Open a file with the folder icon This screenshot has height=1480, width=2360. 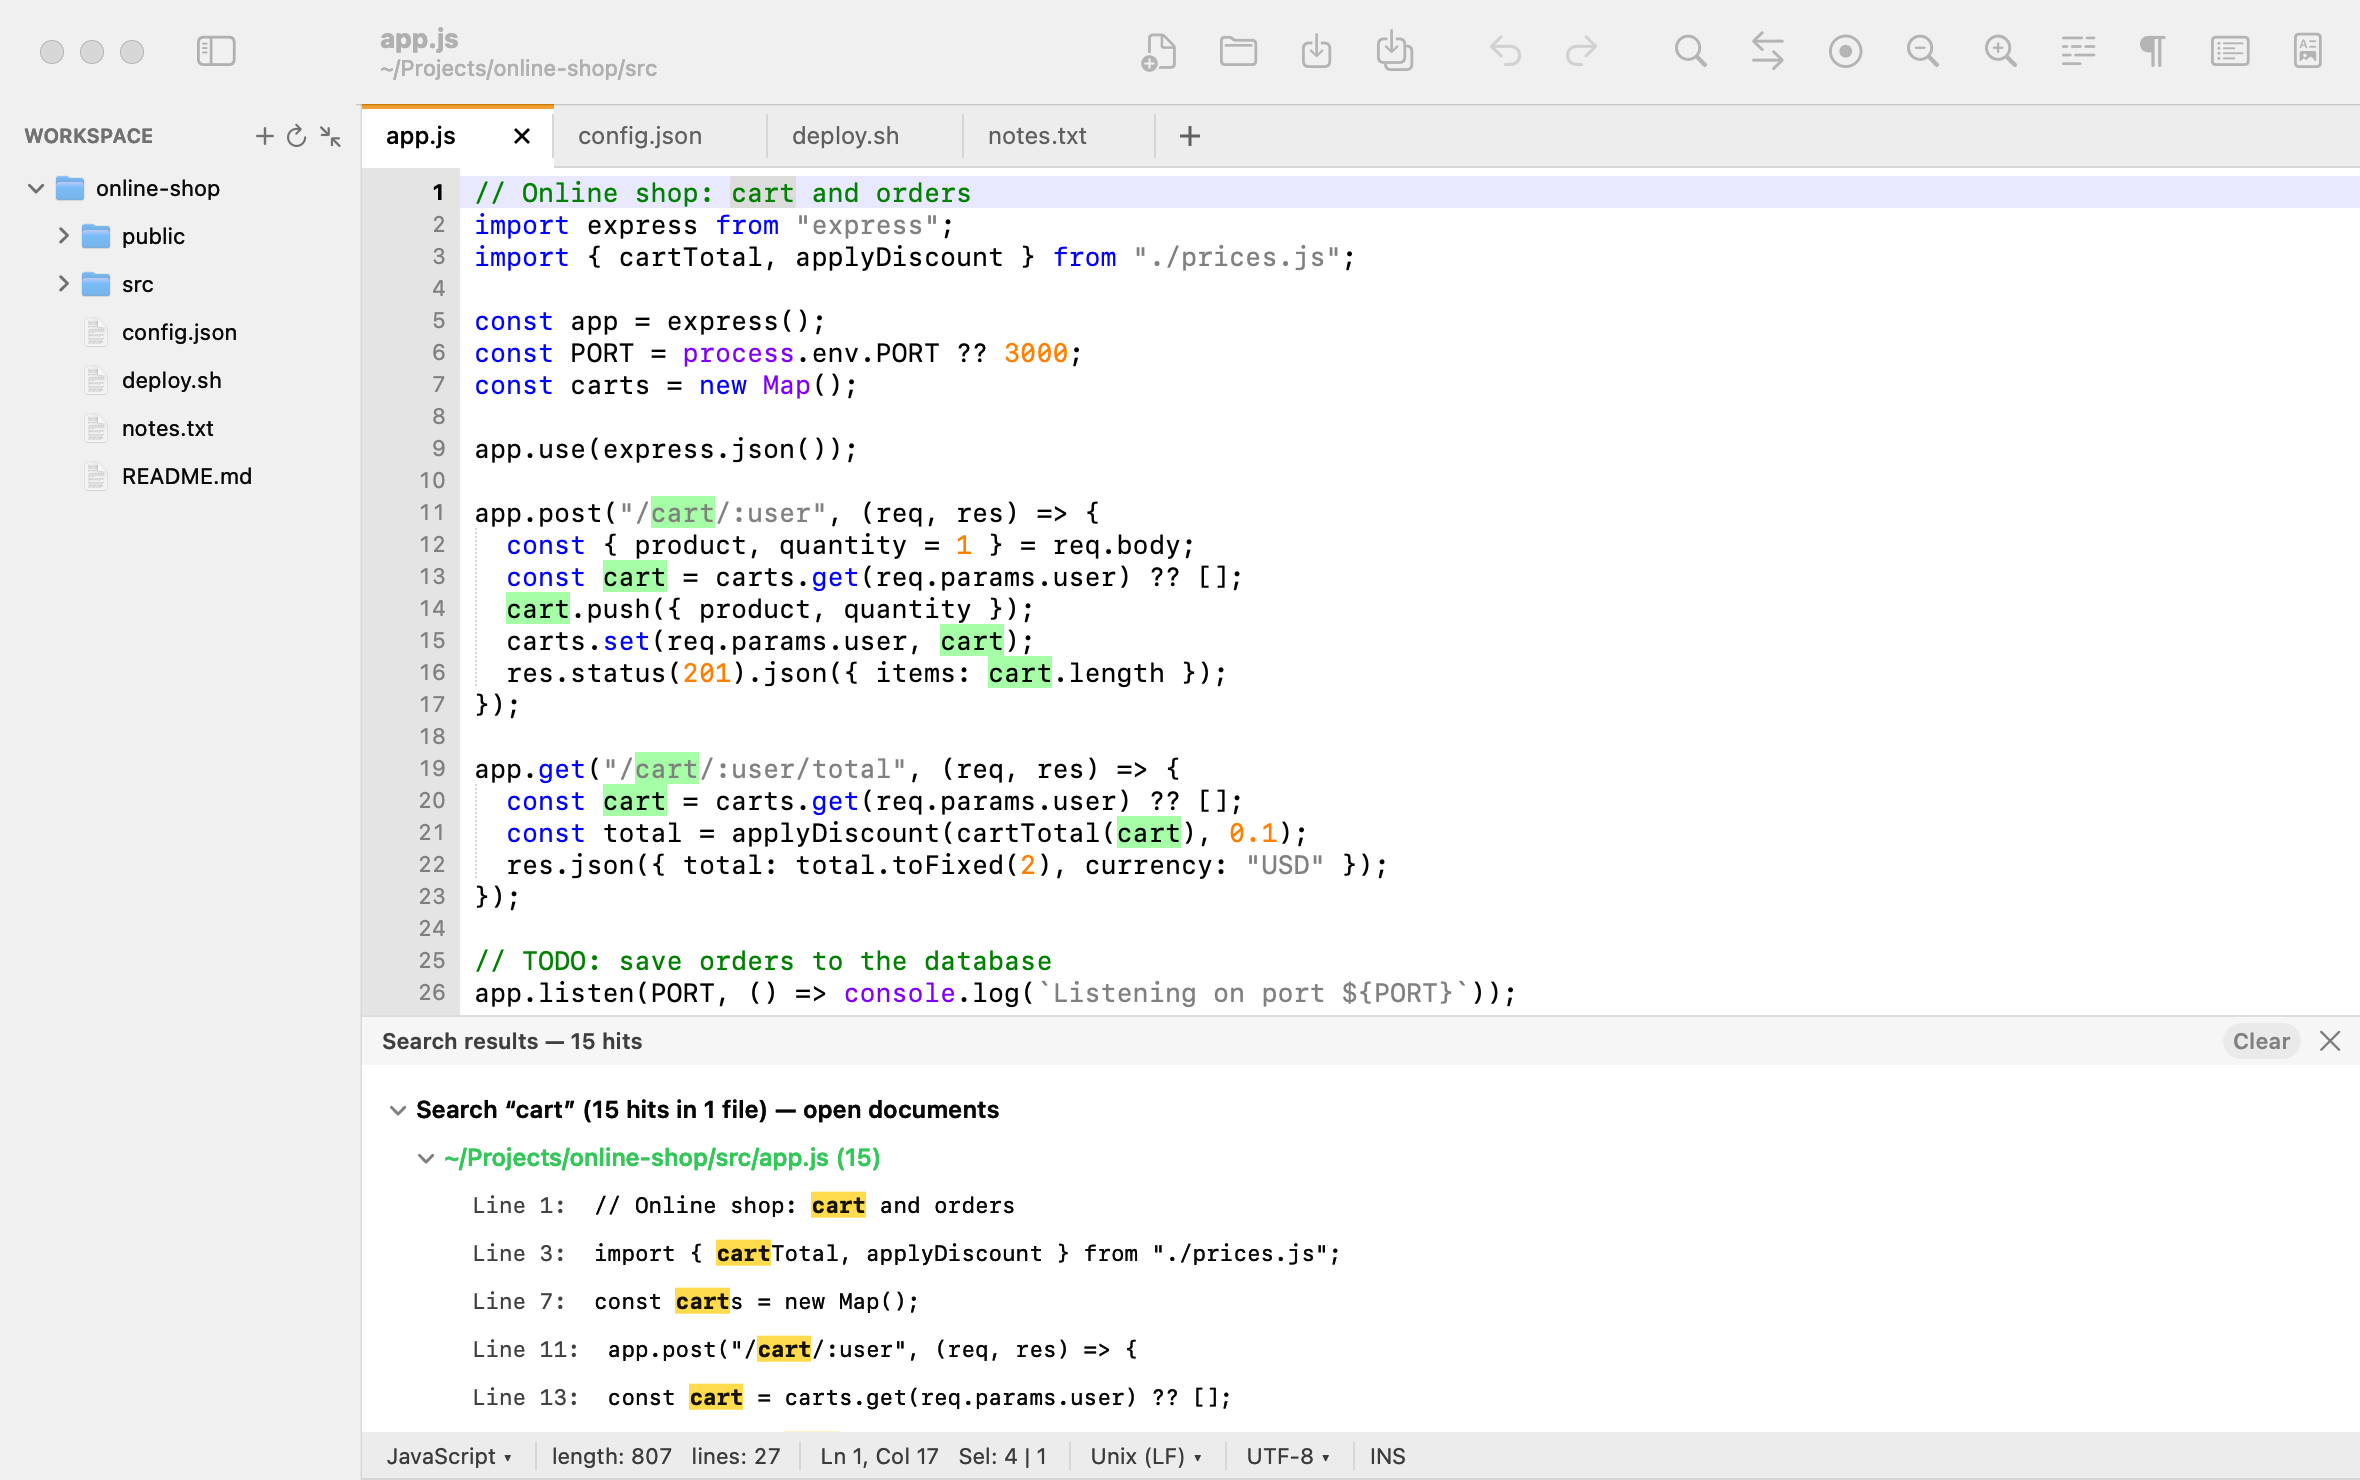tap(1238, 51)
